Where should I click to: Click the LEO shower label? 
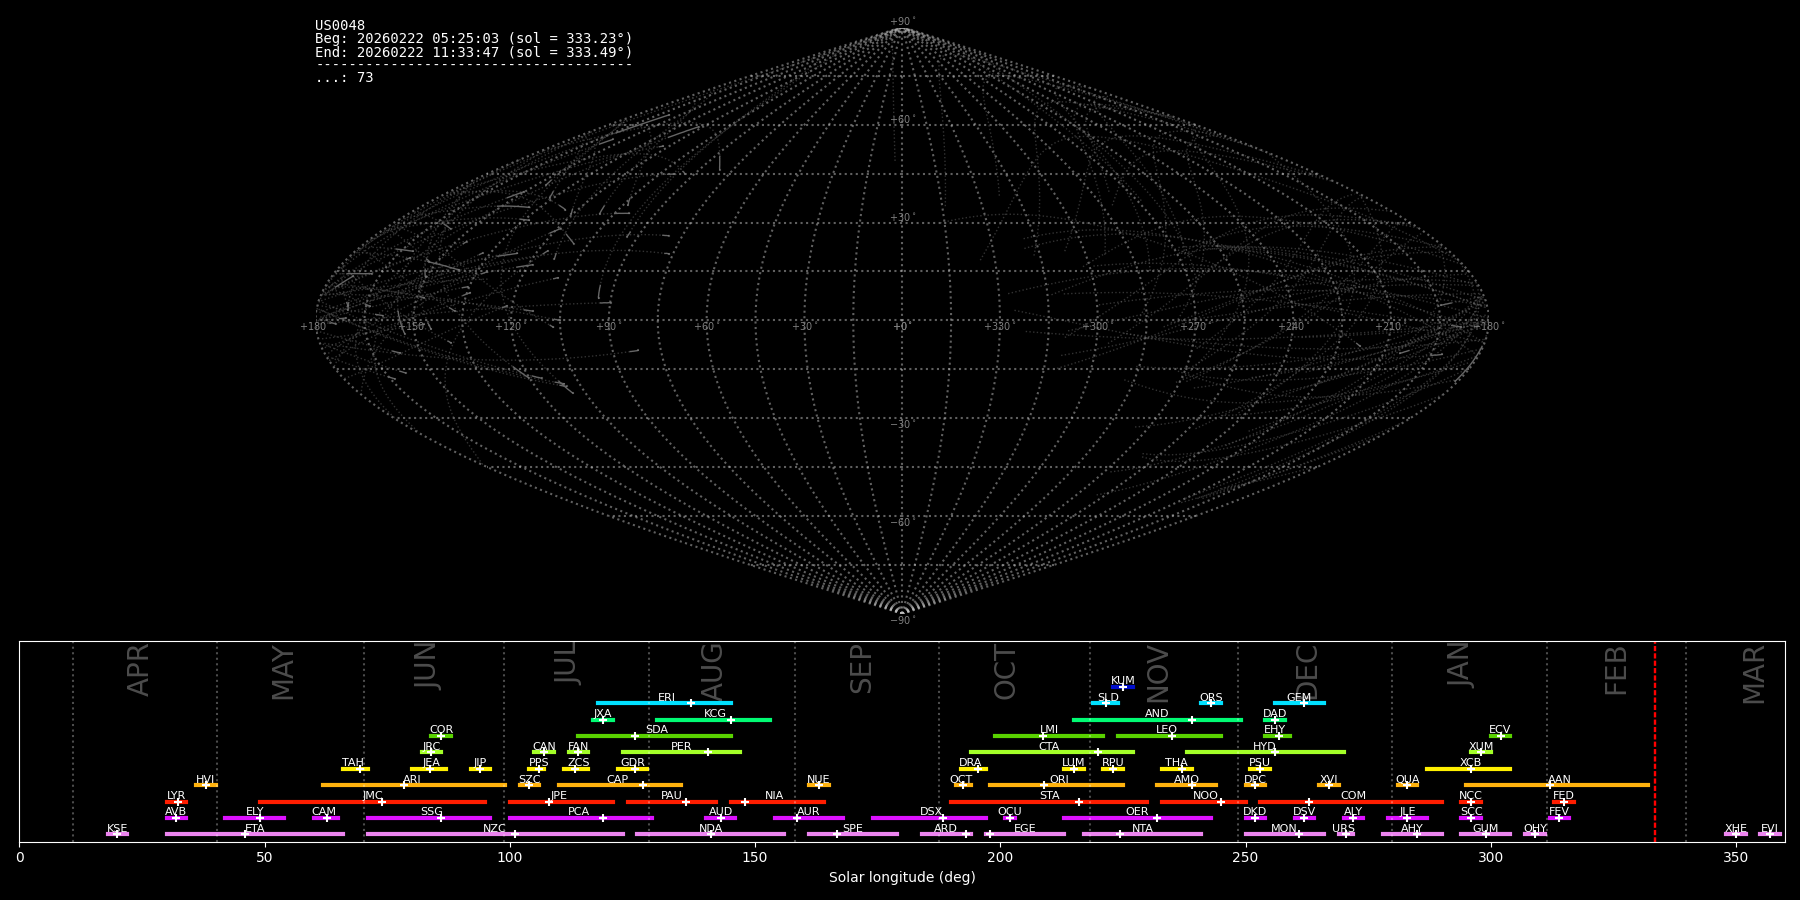(x=1167, y=730)
